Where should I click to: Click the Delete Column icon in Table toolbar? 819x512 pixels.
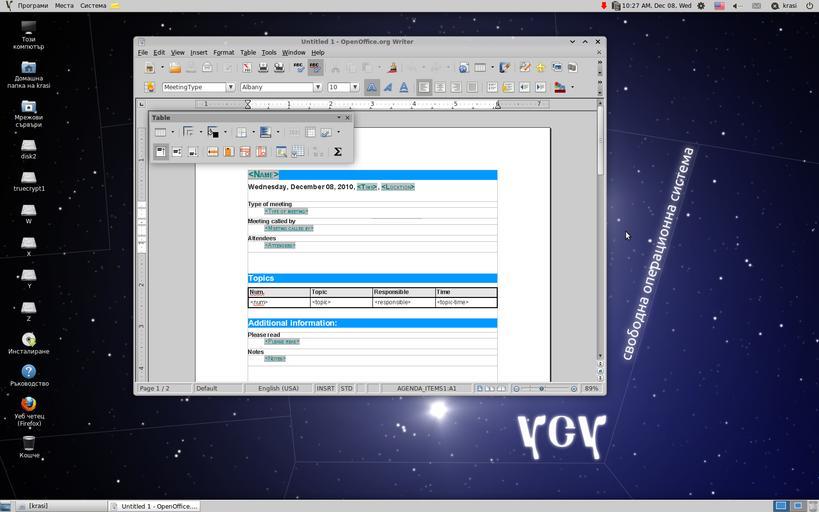click(x=261, y=152)
